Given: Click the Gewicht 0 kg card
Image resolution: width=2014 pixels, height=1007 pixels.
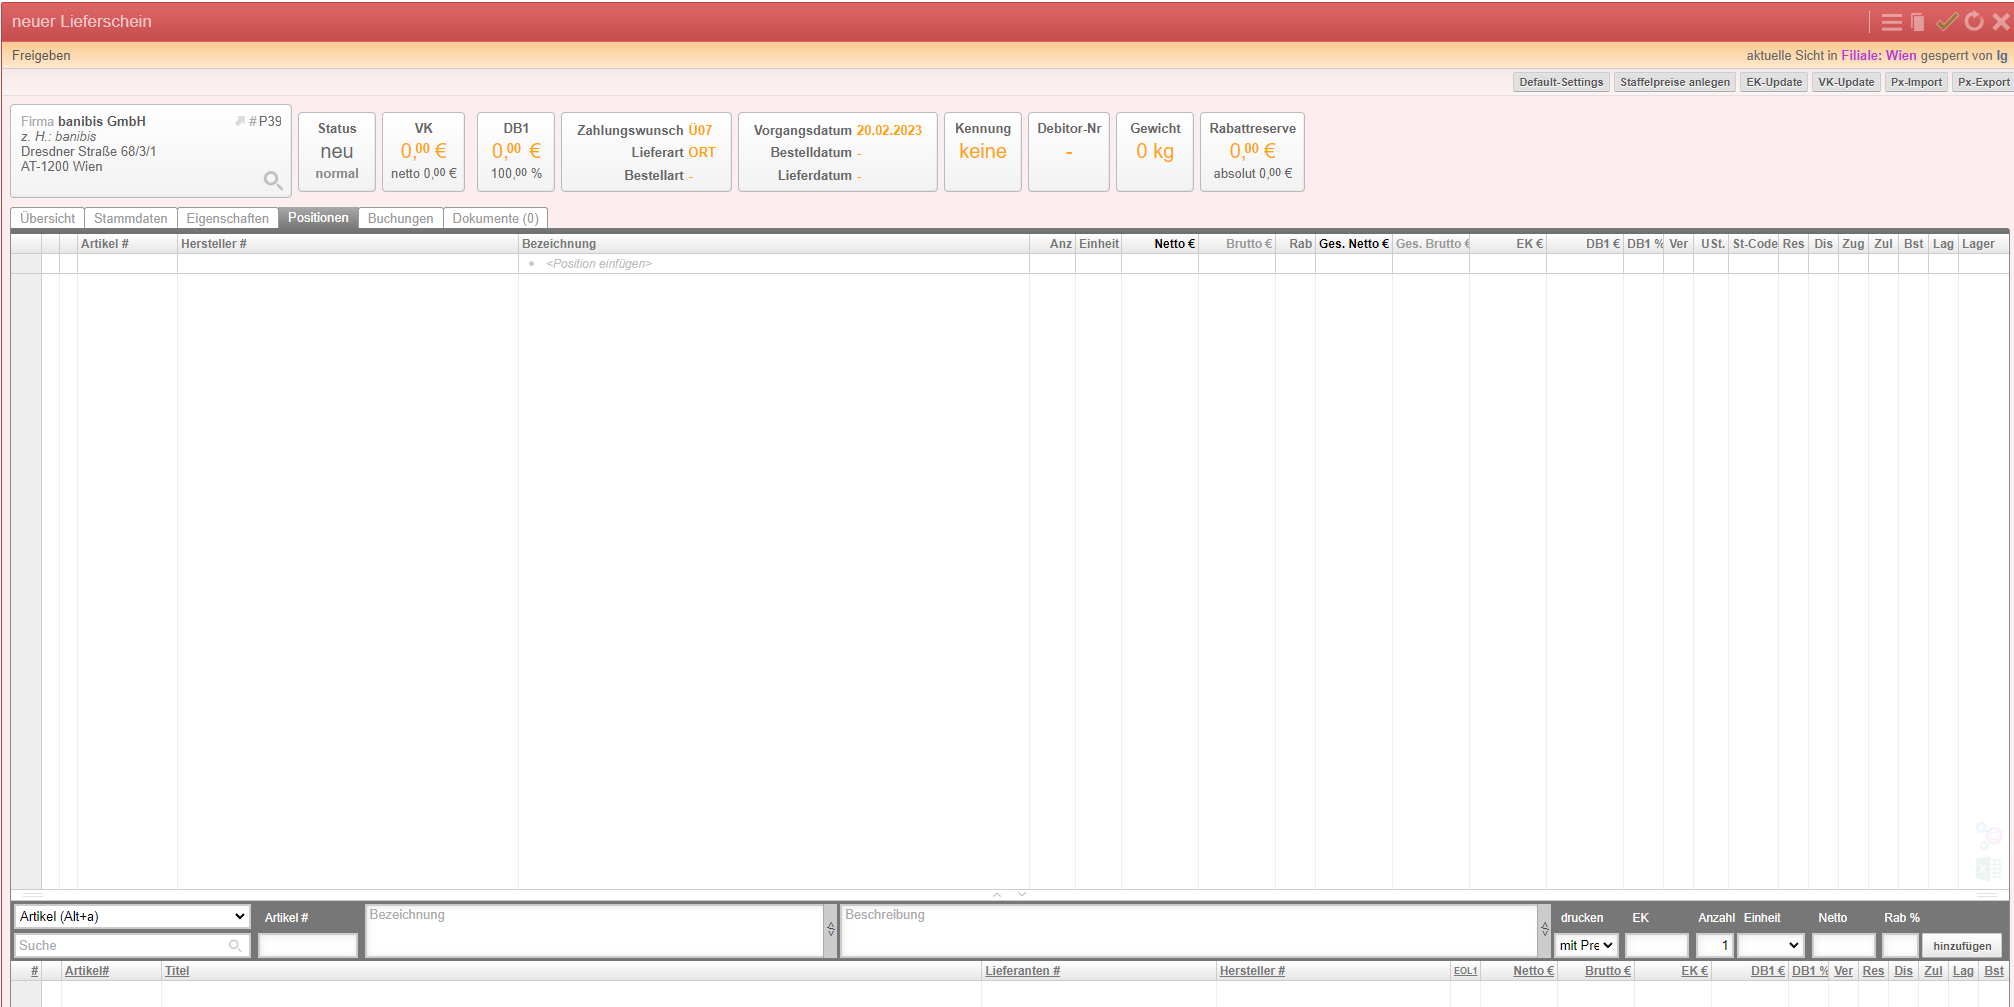Looking at the screenshot, I should pos(1155,151).
